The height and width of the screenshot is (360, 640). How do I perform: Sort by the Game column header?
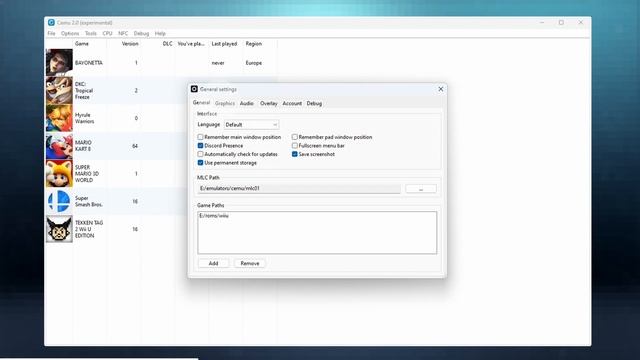pos(82,44)
